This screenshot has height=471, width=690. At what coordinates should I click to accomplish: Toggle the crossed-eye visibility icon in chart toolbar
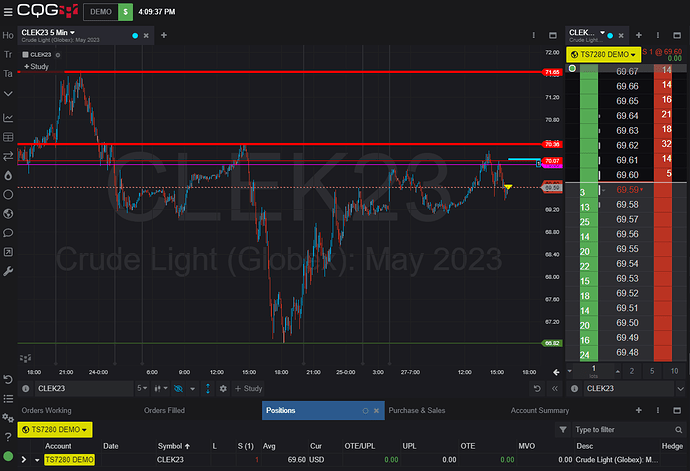click(x=178, y=389)
